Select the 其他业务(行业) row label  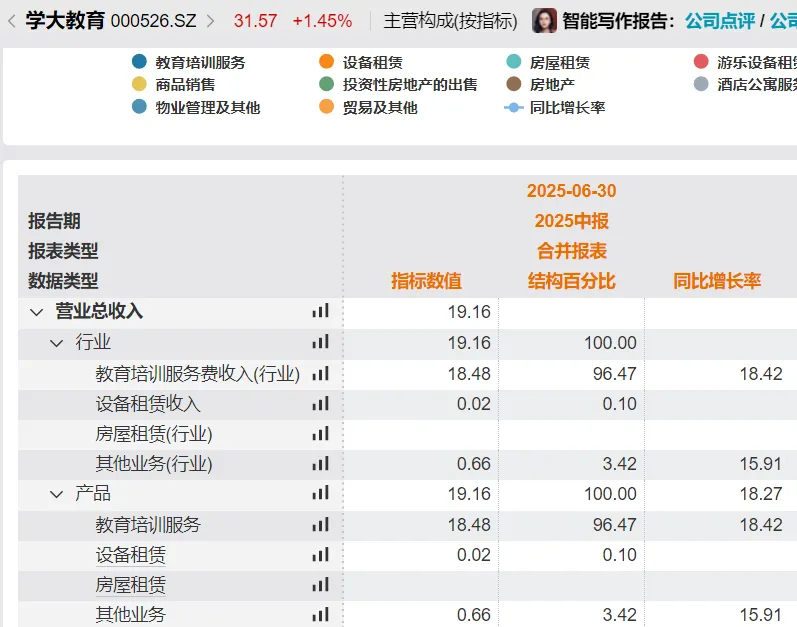click(x=154, y=464)
